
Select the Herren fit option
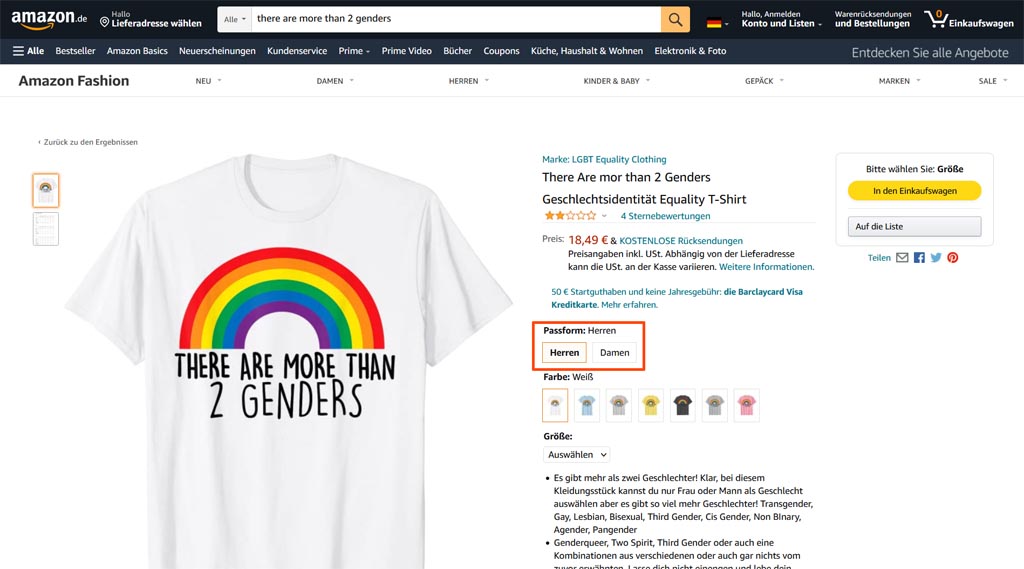(x=564, y=353)
